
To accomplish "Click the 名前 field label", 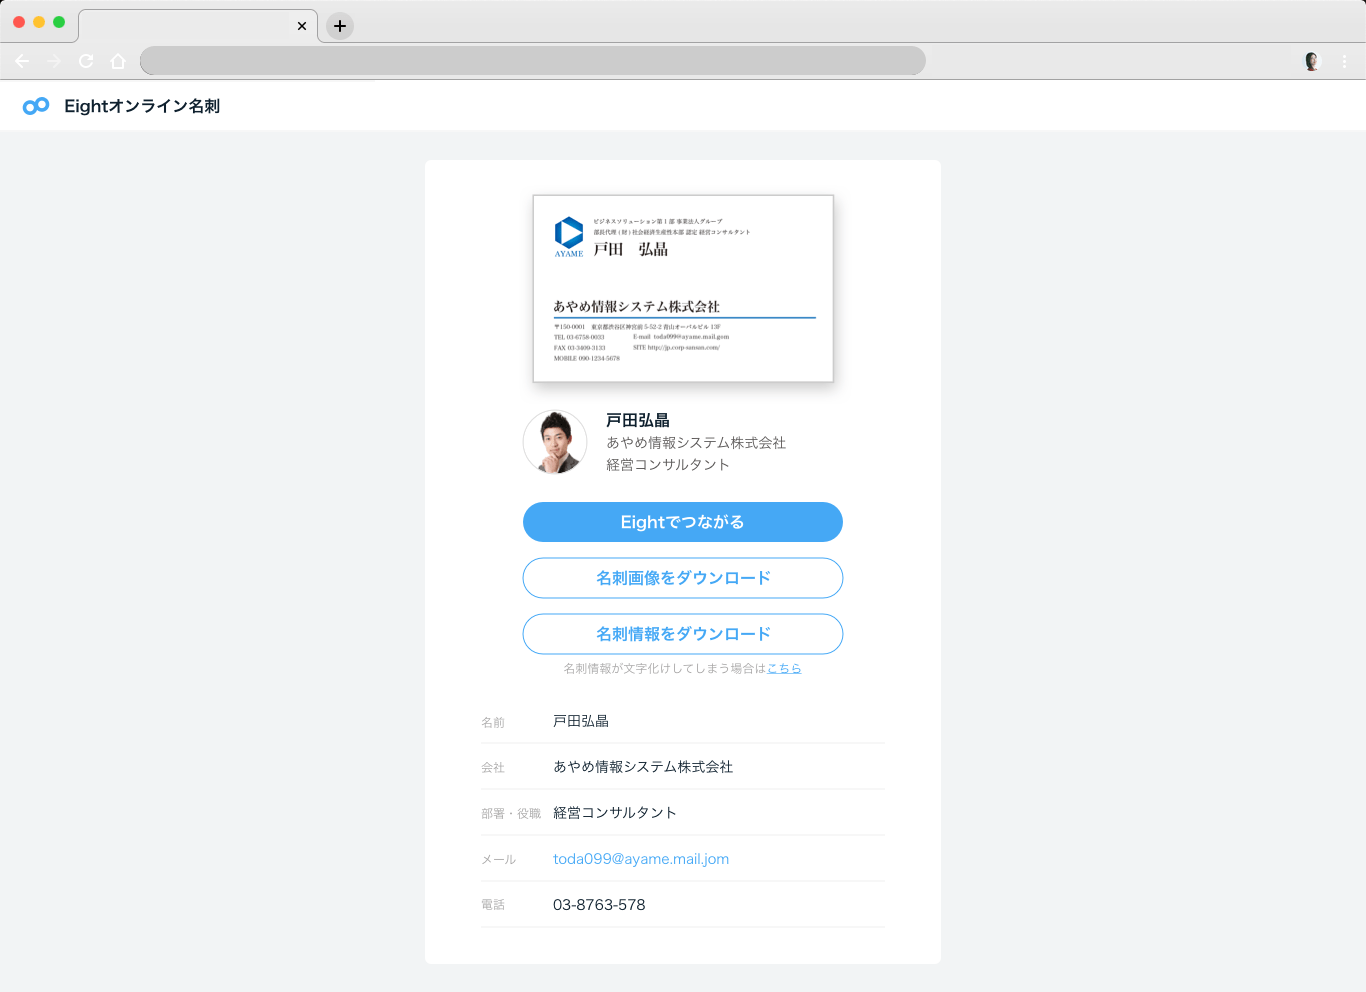I will [493, 722].
